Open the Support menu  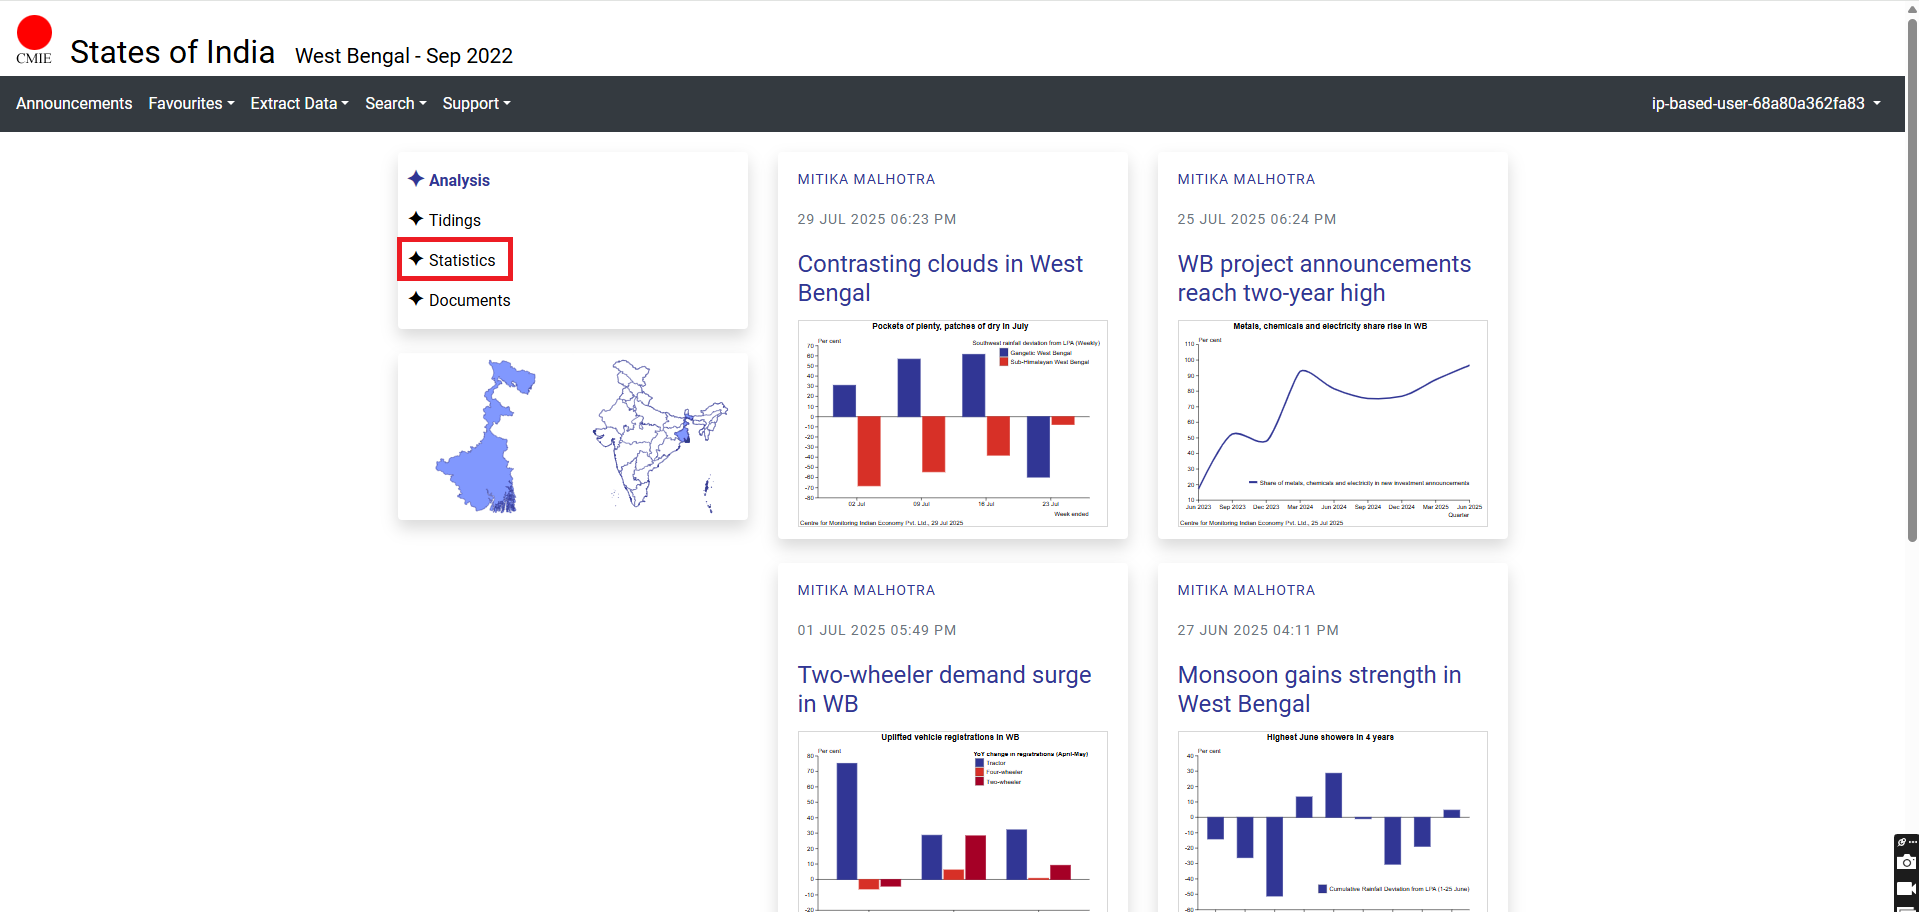click(476, 104)
